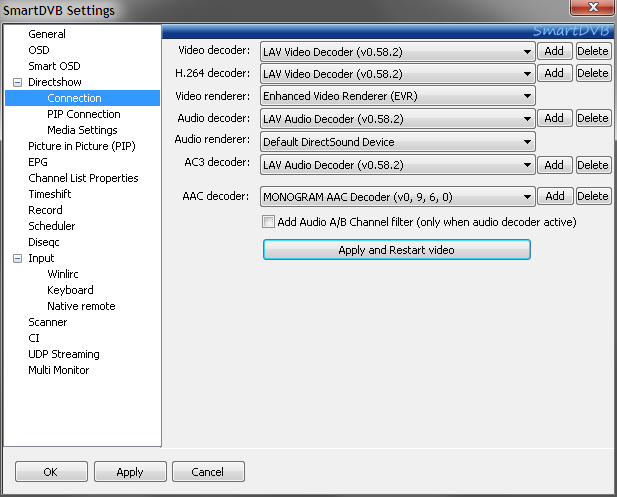Enable Add Audio A/B Channel filter checkbox
Screen dimensions: 617x497
[x=268, y=222]
